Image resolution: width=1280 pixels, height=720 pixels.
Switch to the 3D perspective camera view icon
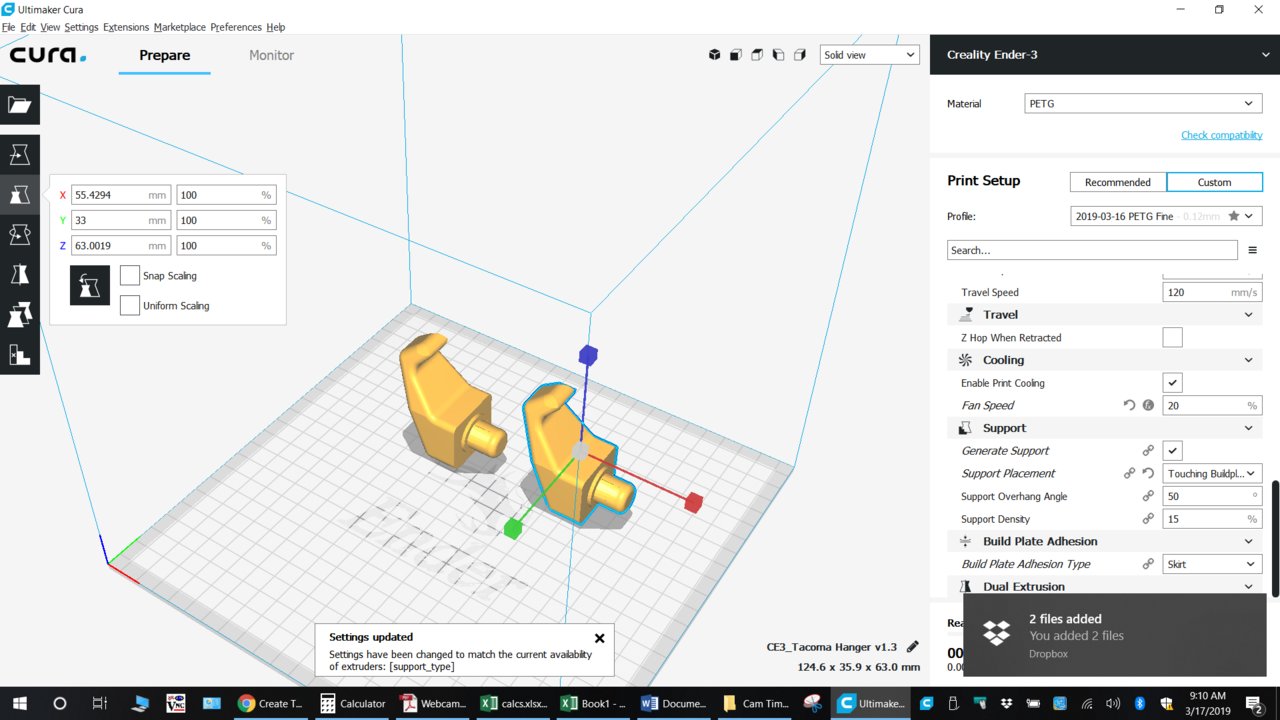714,55
